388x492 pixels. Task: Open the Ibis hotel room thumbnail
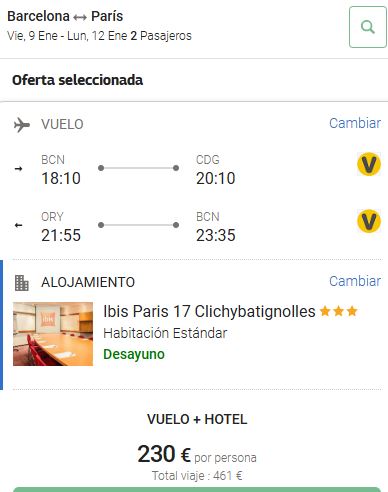click(x=53, y=334)
